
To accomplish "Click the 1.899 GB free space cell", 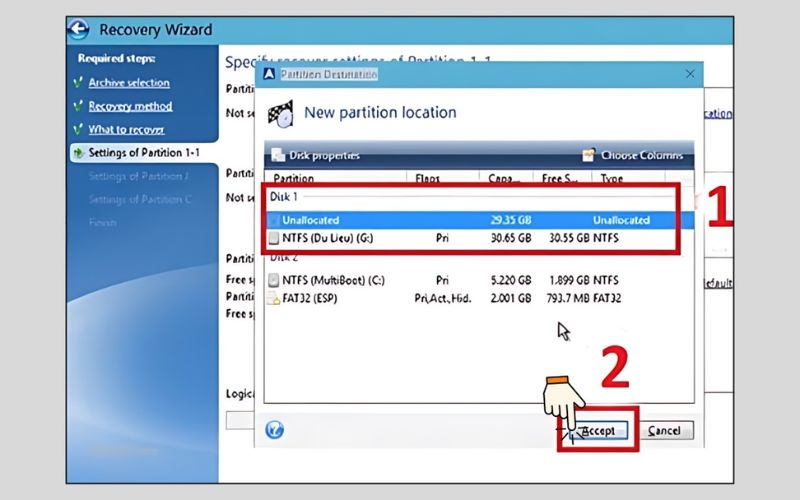I will click(x=569, y=280).
